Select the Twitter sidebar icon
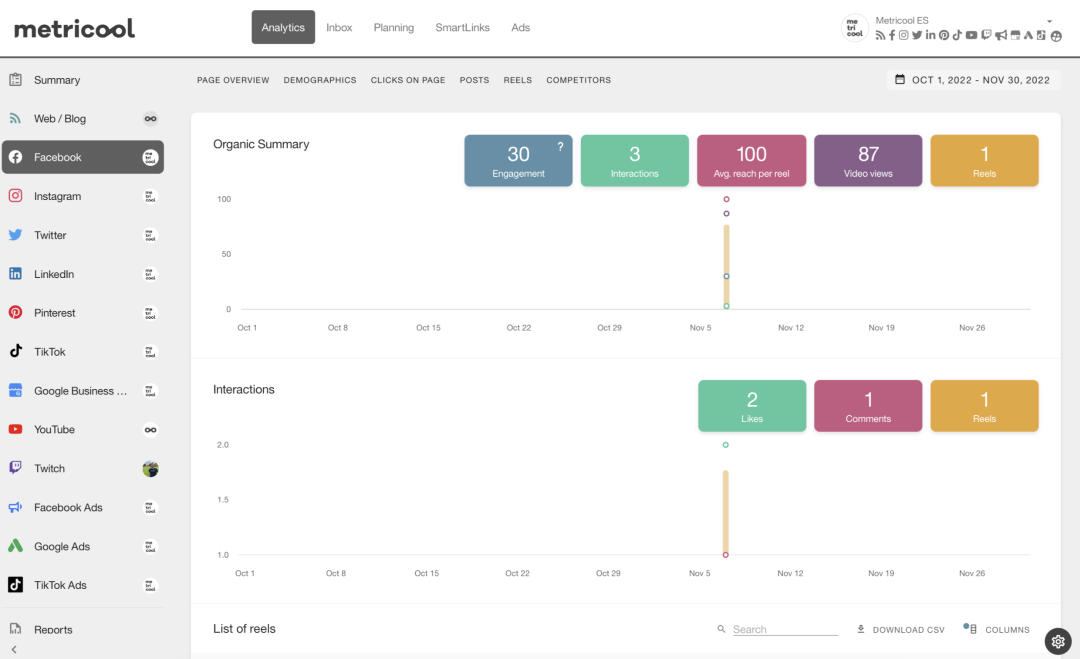Viewport: 1080px width, 659px height. click(x=15, y=235)
